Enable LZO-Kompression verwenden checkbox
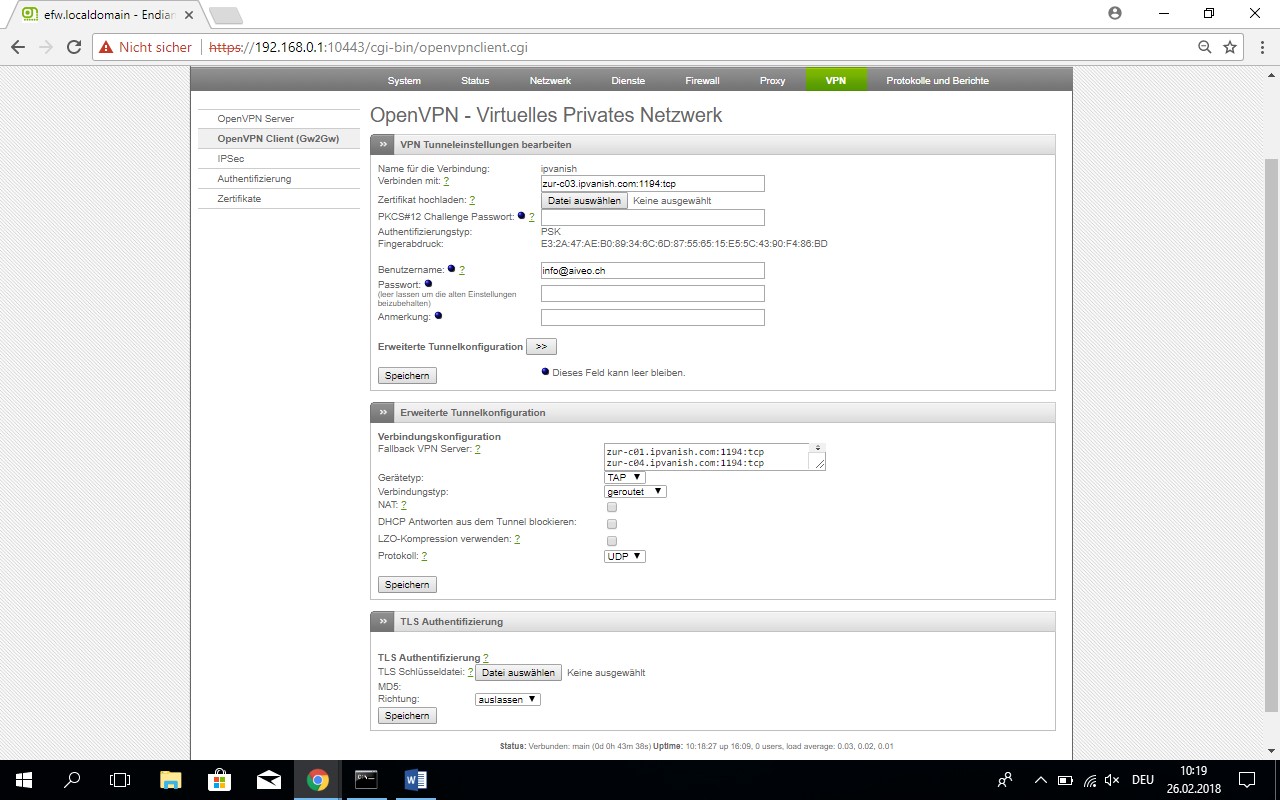 [x=612, y=541]
